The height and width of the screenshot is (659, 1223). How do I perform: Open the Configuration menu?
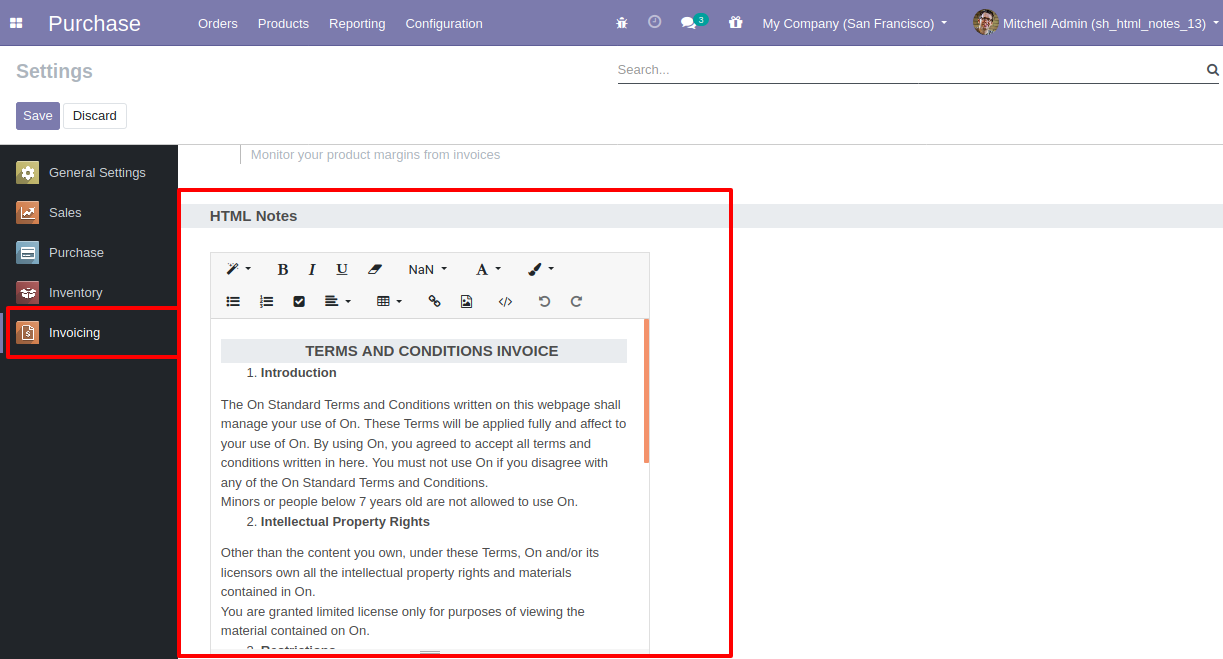coord(444,23)
